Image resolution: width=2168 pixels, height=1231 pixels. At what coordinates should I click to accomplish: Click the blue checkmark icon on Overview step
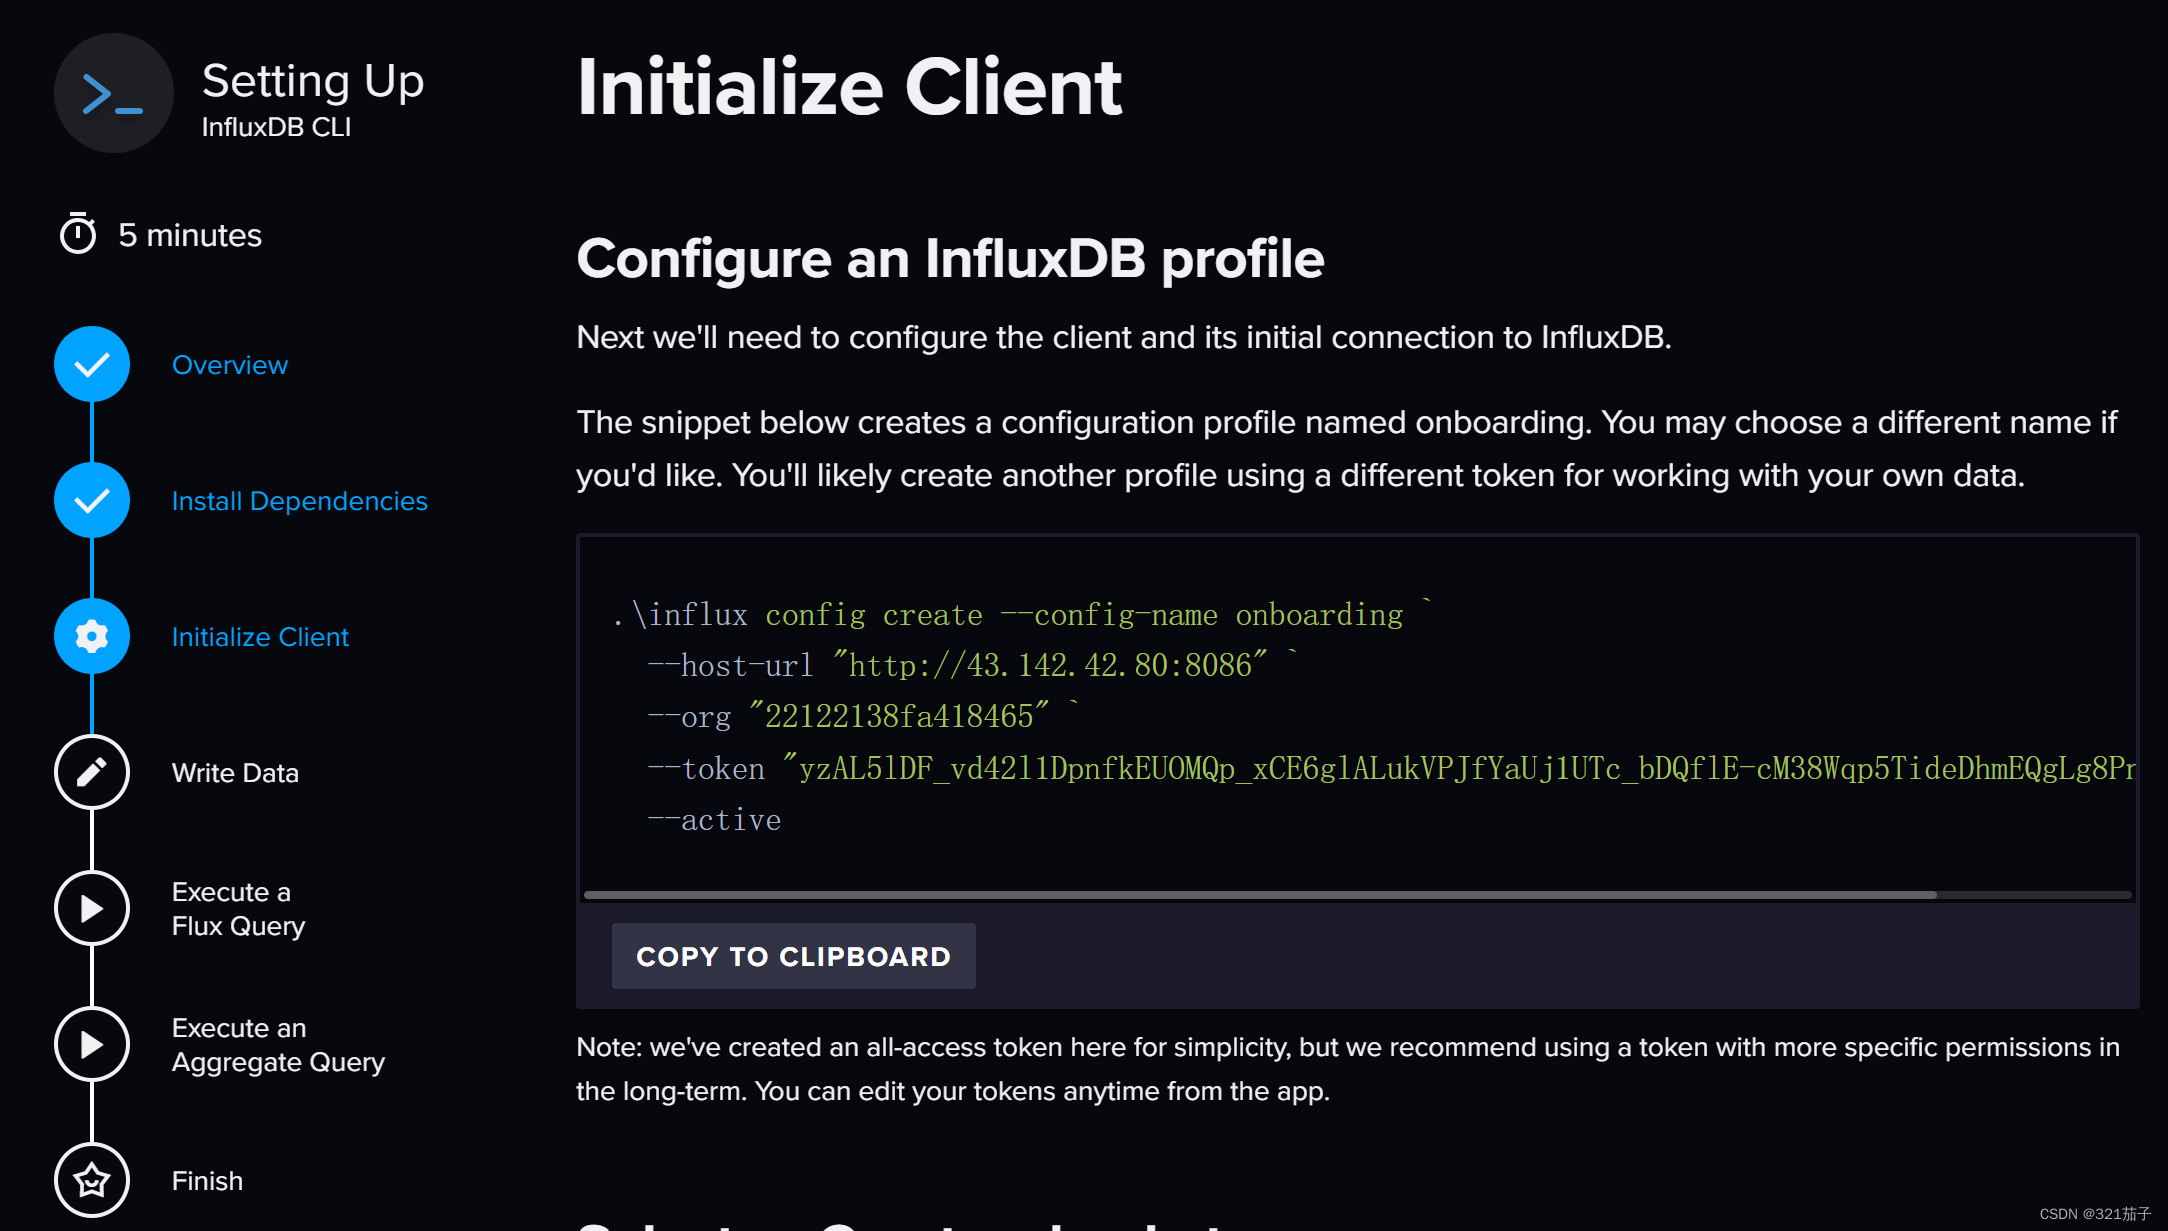click(91, 364)
